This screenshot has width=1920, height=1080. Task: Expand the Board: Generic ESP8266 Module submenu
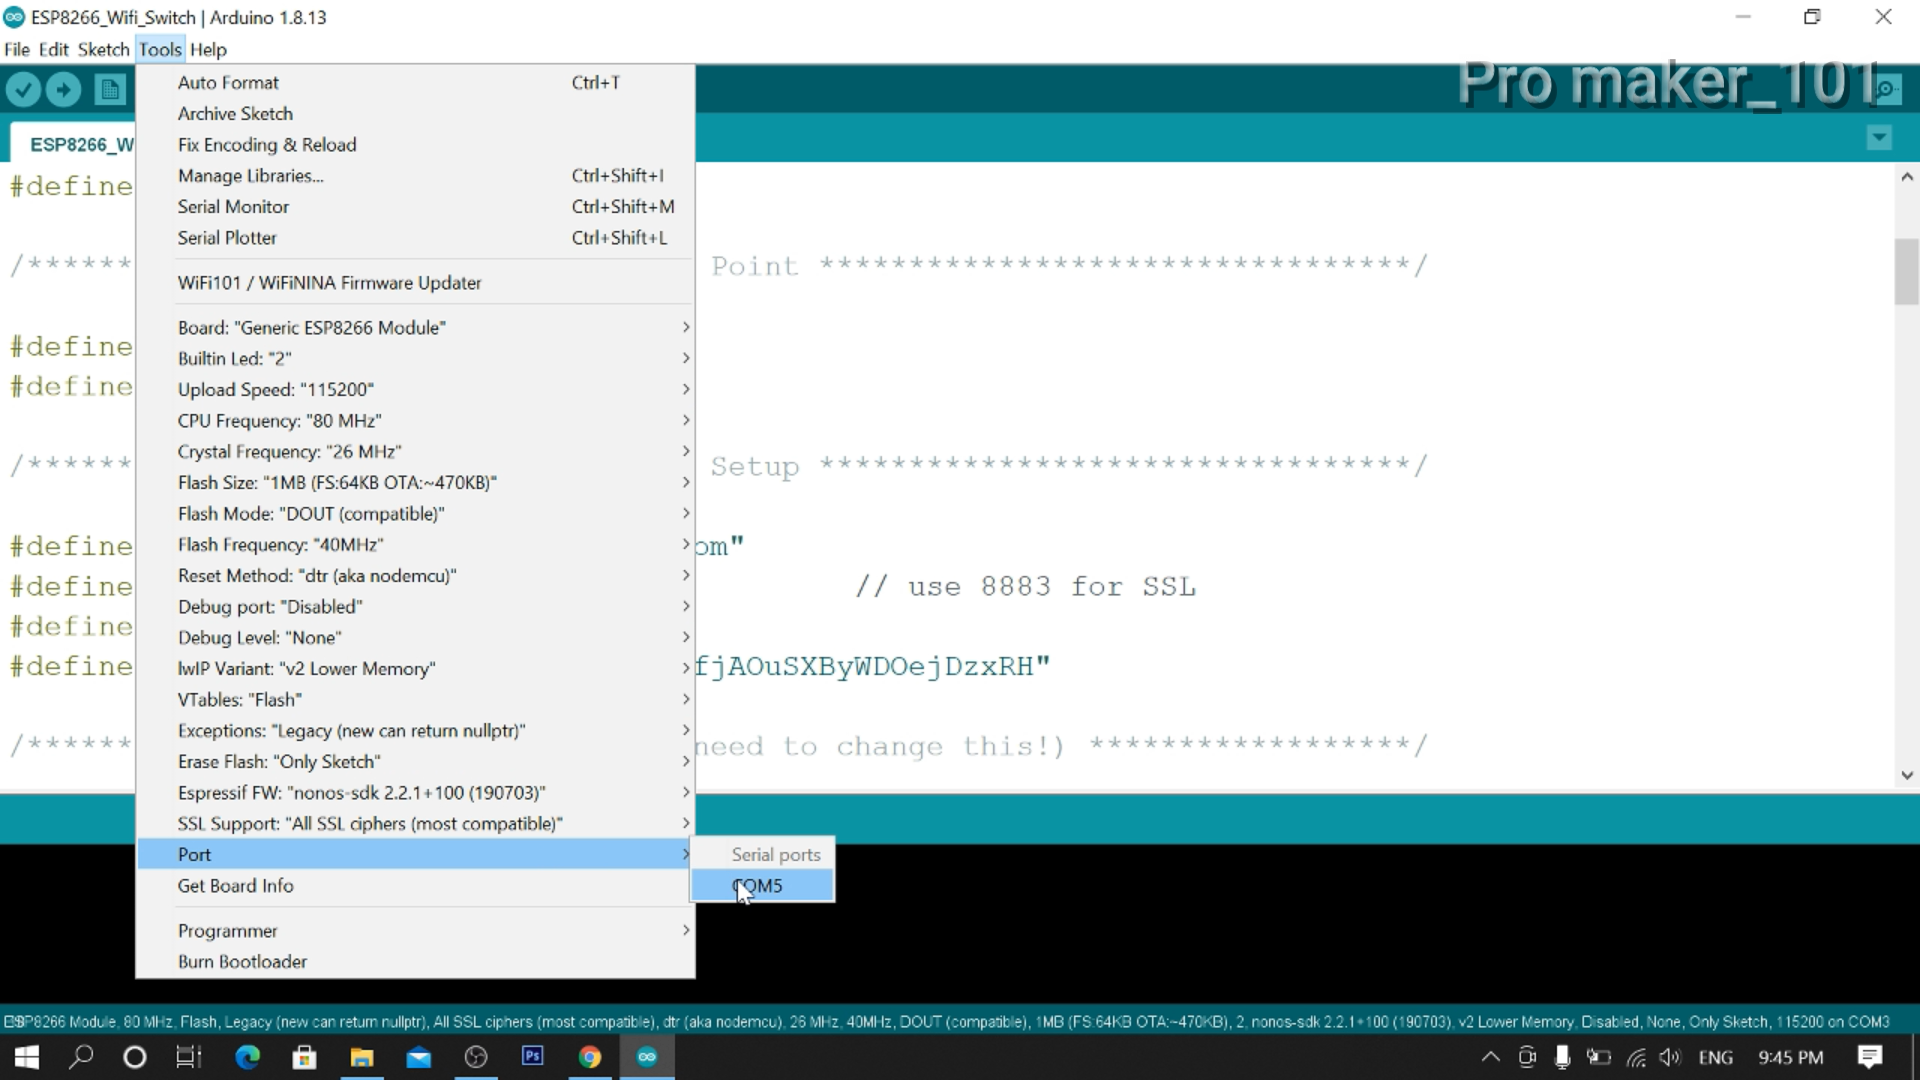point(311,327)
